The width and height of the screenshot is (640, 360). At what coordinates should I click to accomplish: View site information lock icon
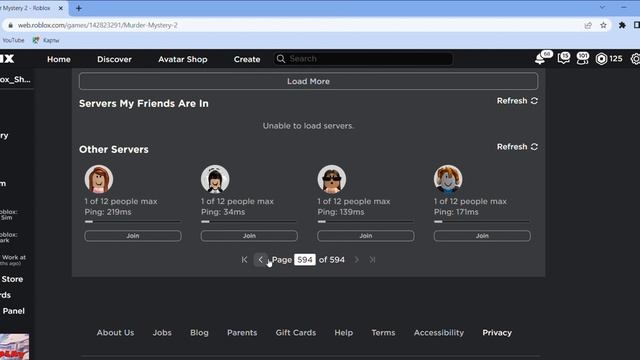tap(11, 25)
